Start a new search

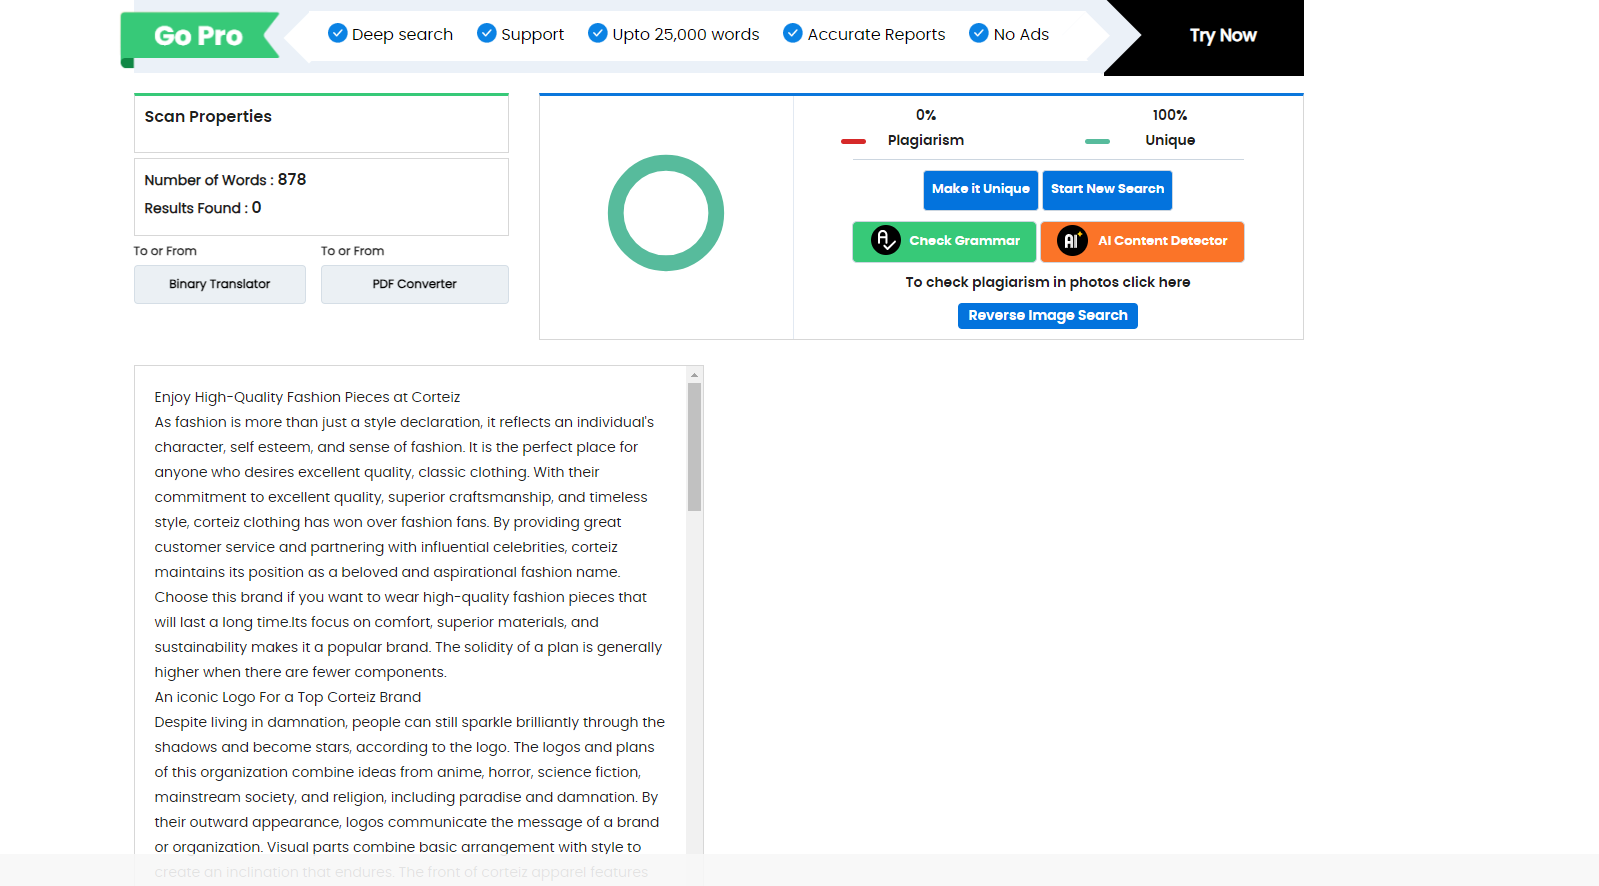(1107, 190)
